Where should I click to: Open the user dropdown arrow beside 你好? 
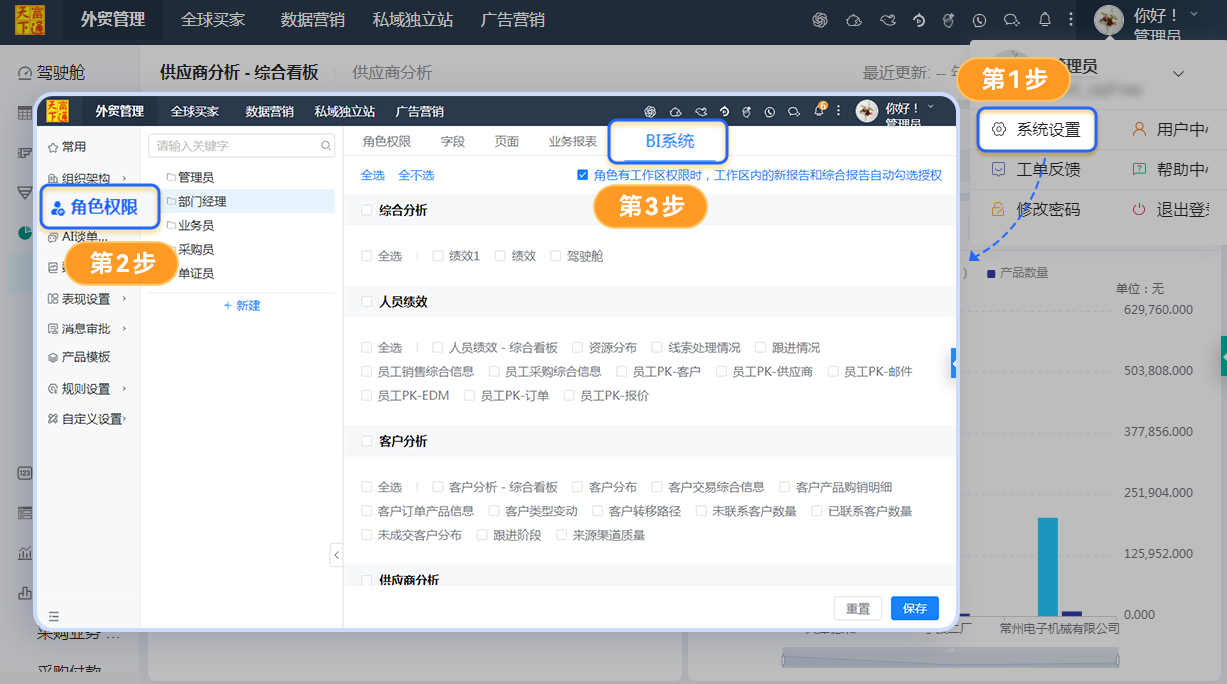(x=1193, y=14)
